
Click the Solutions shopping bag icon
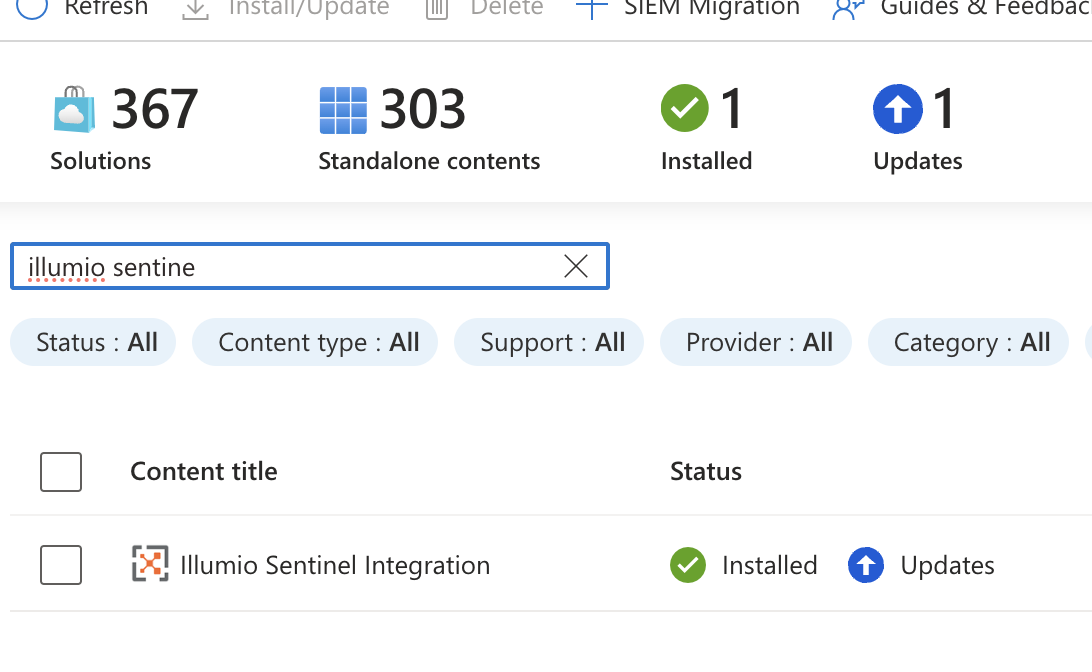[x=75, y=109]
